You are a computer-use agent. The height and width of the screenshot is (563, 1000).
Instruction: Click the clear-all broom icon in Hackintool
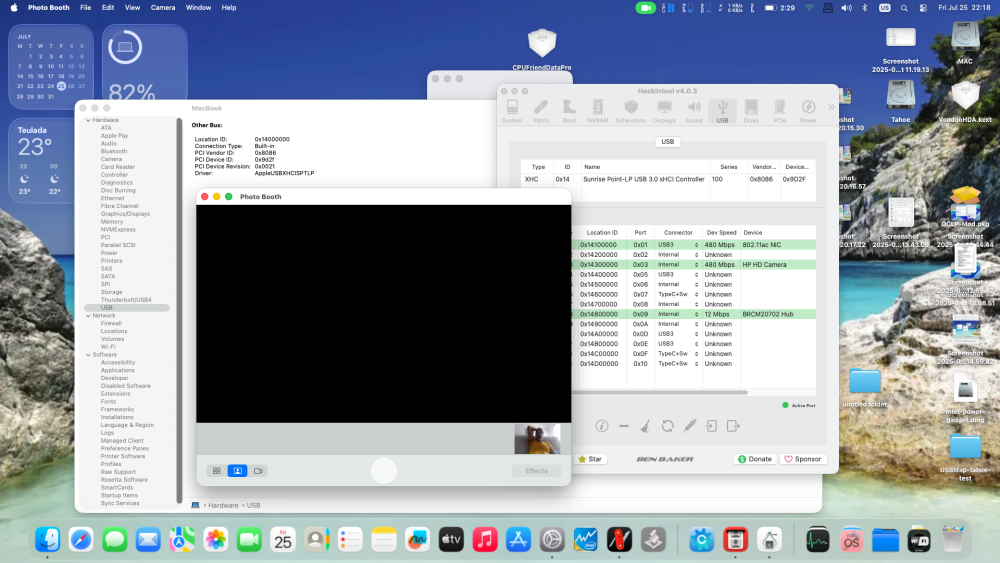click(x=645, y=426)
